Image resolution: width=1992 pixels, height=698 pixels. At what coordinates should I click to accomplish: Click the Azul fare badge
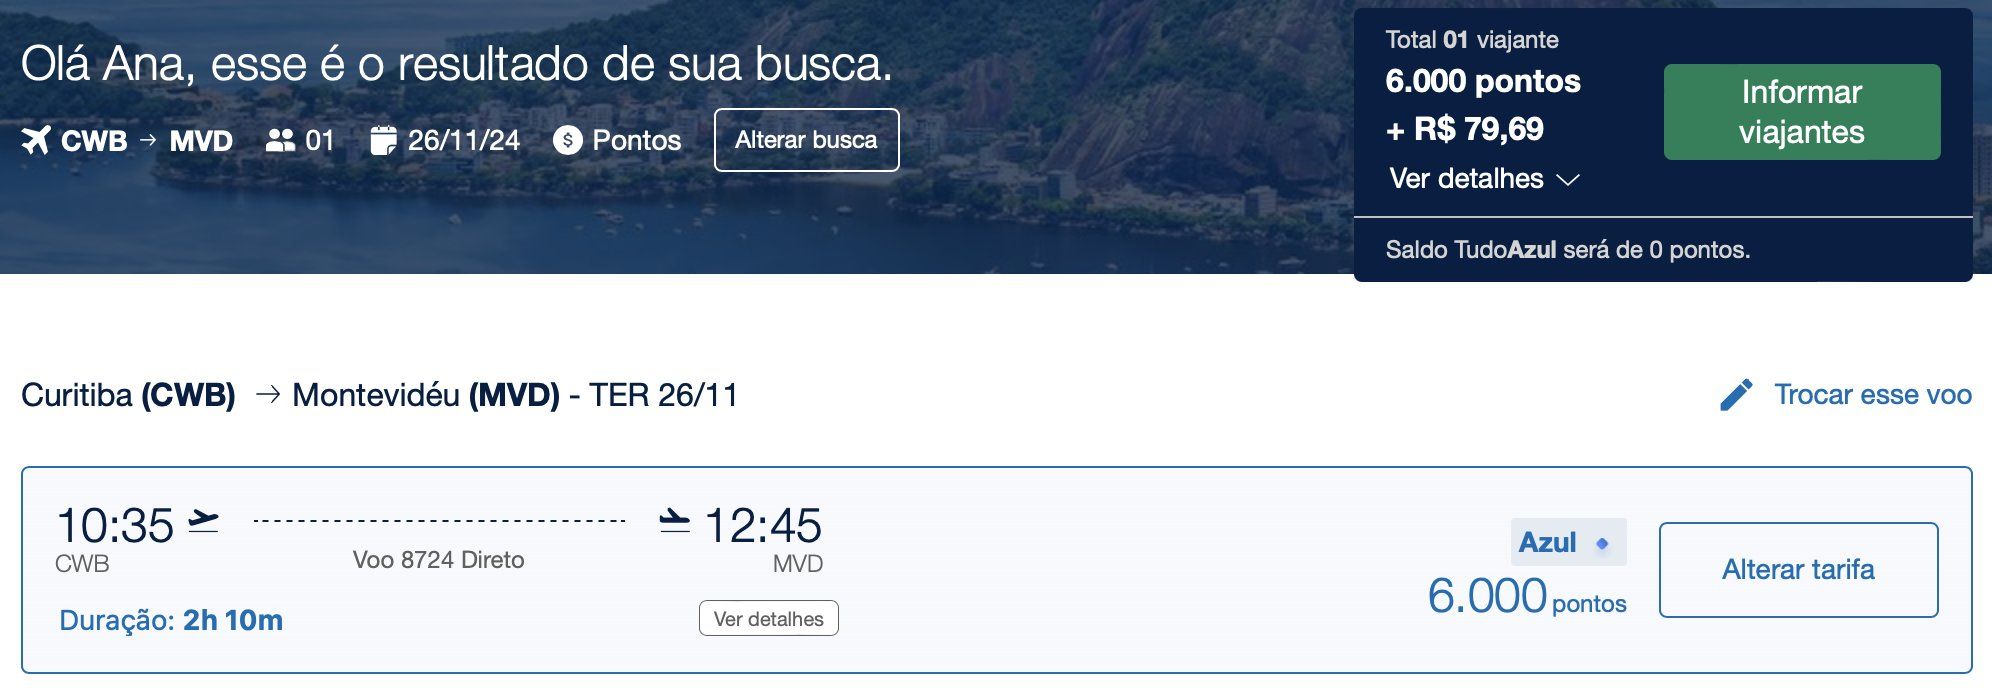point(1568,542)
